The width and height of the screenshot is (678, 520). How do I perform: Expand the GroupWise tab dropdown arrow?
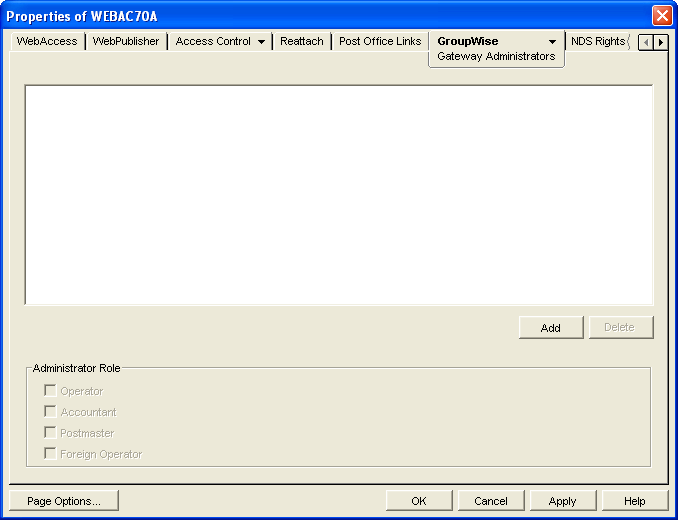[552, 42]
